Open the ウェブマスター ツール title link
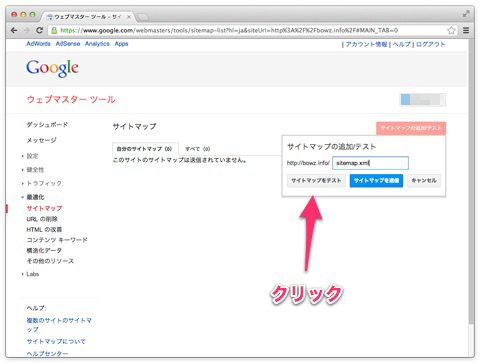Viewport: 480px width, 363px height. (71, 99)
